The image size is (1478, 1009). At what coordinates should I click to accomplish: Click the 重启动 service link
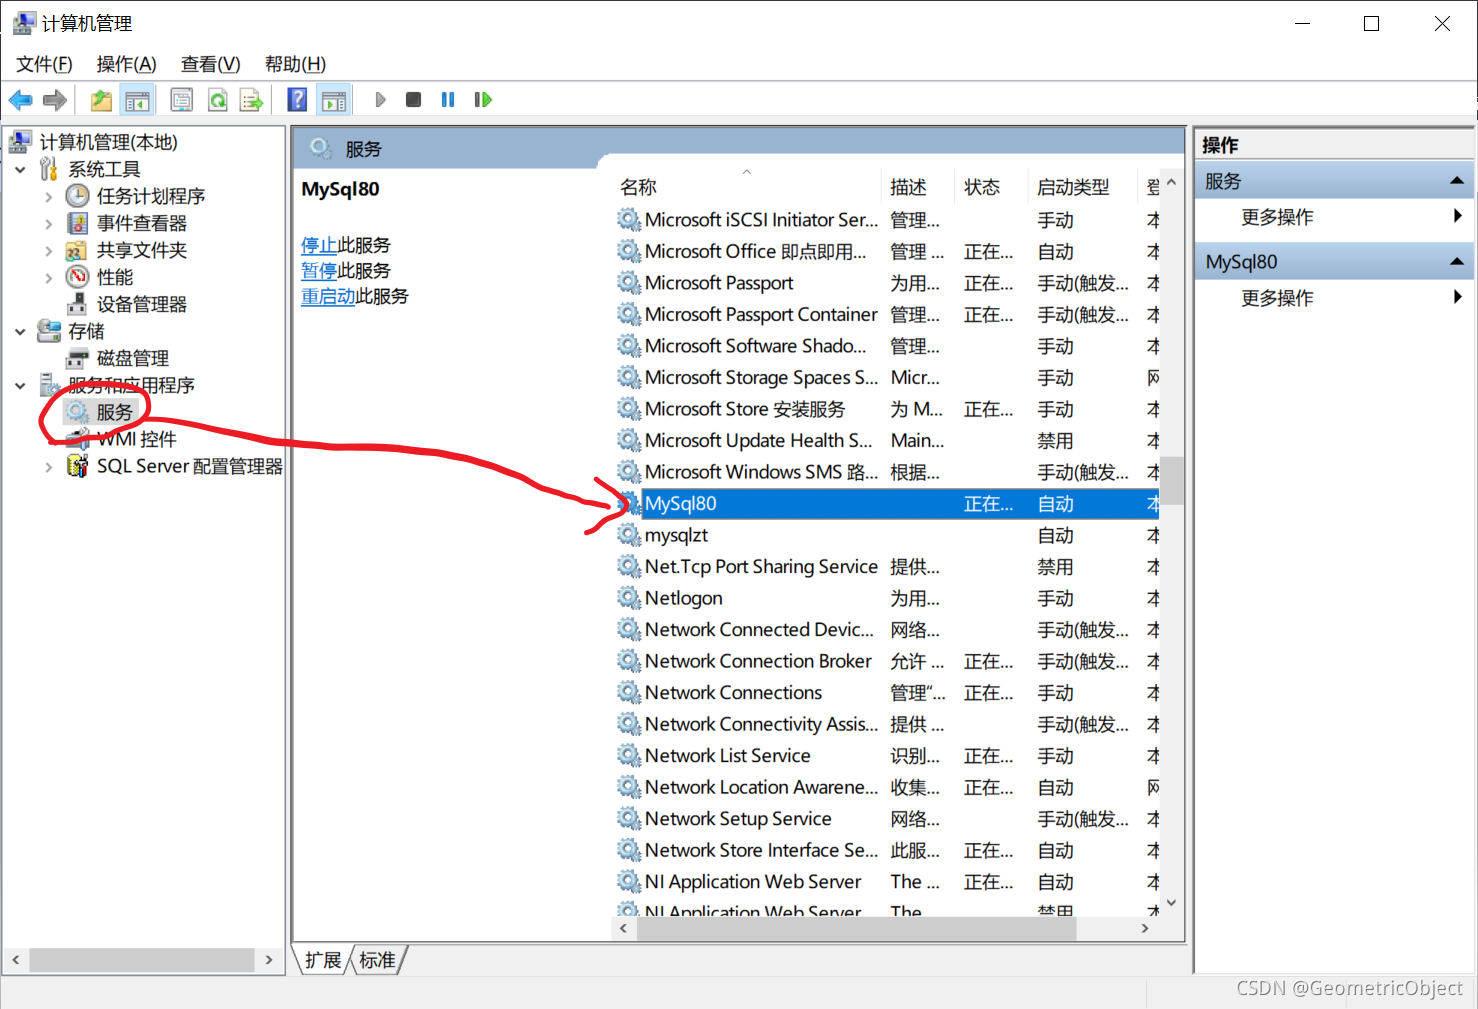(x=328, y=296)
